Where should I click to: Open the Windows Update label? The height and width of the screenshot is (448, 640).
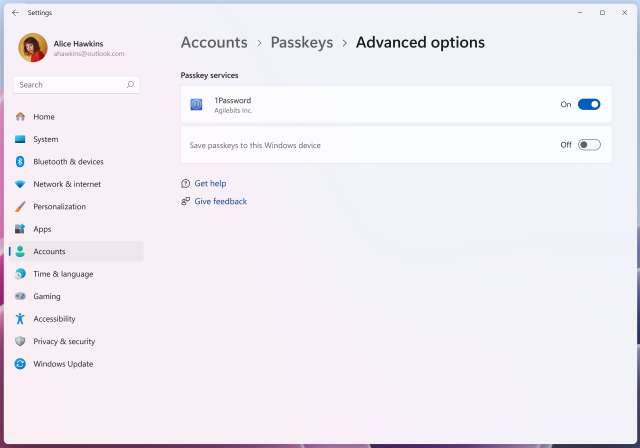[x=63, y=364]
